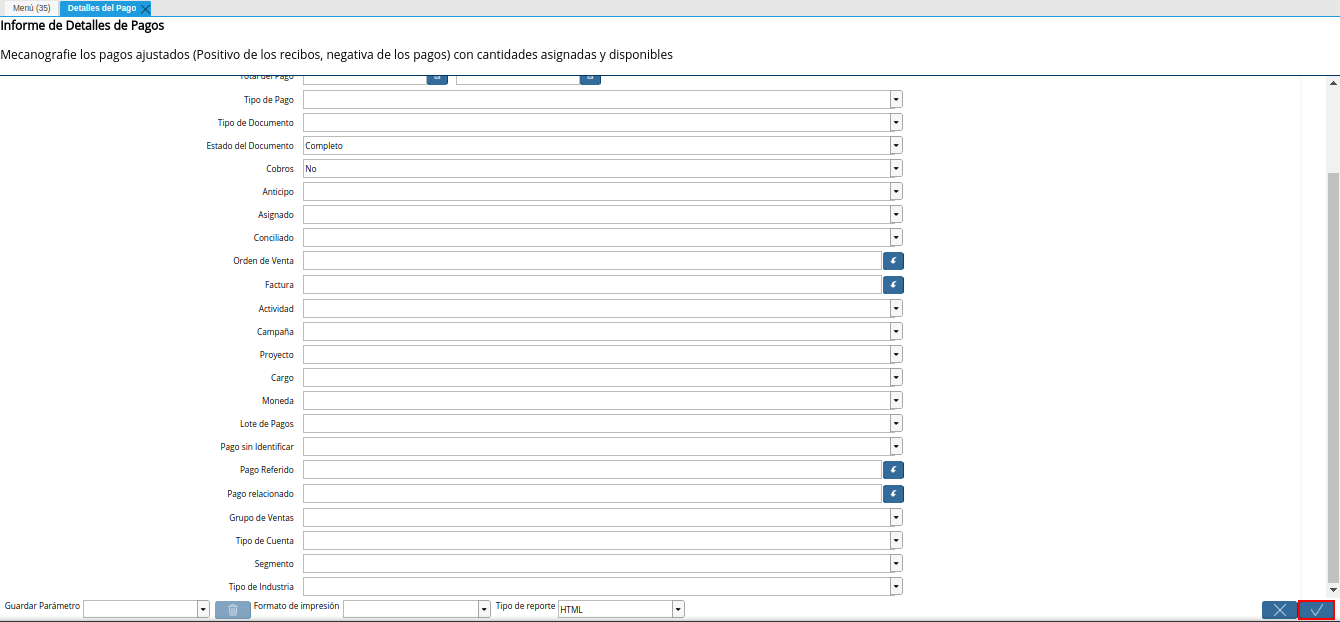
Task: Open Formato de impresión dropdown arrow
Action: [485, 609]
